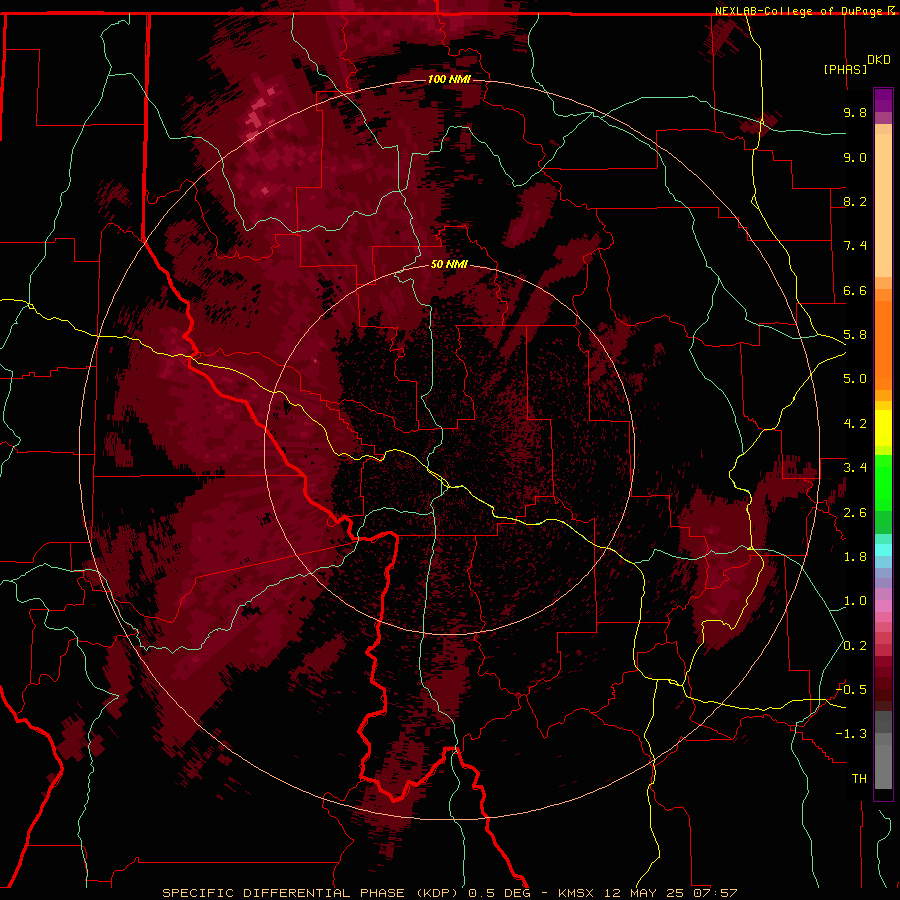Pick the cyan segment of the color bar
The width and height of the screenshot is (900, 900).
[883, 550]
